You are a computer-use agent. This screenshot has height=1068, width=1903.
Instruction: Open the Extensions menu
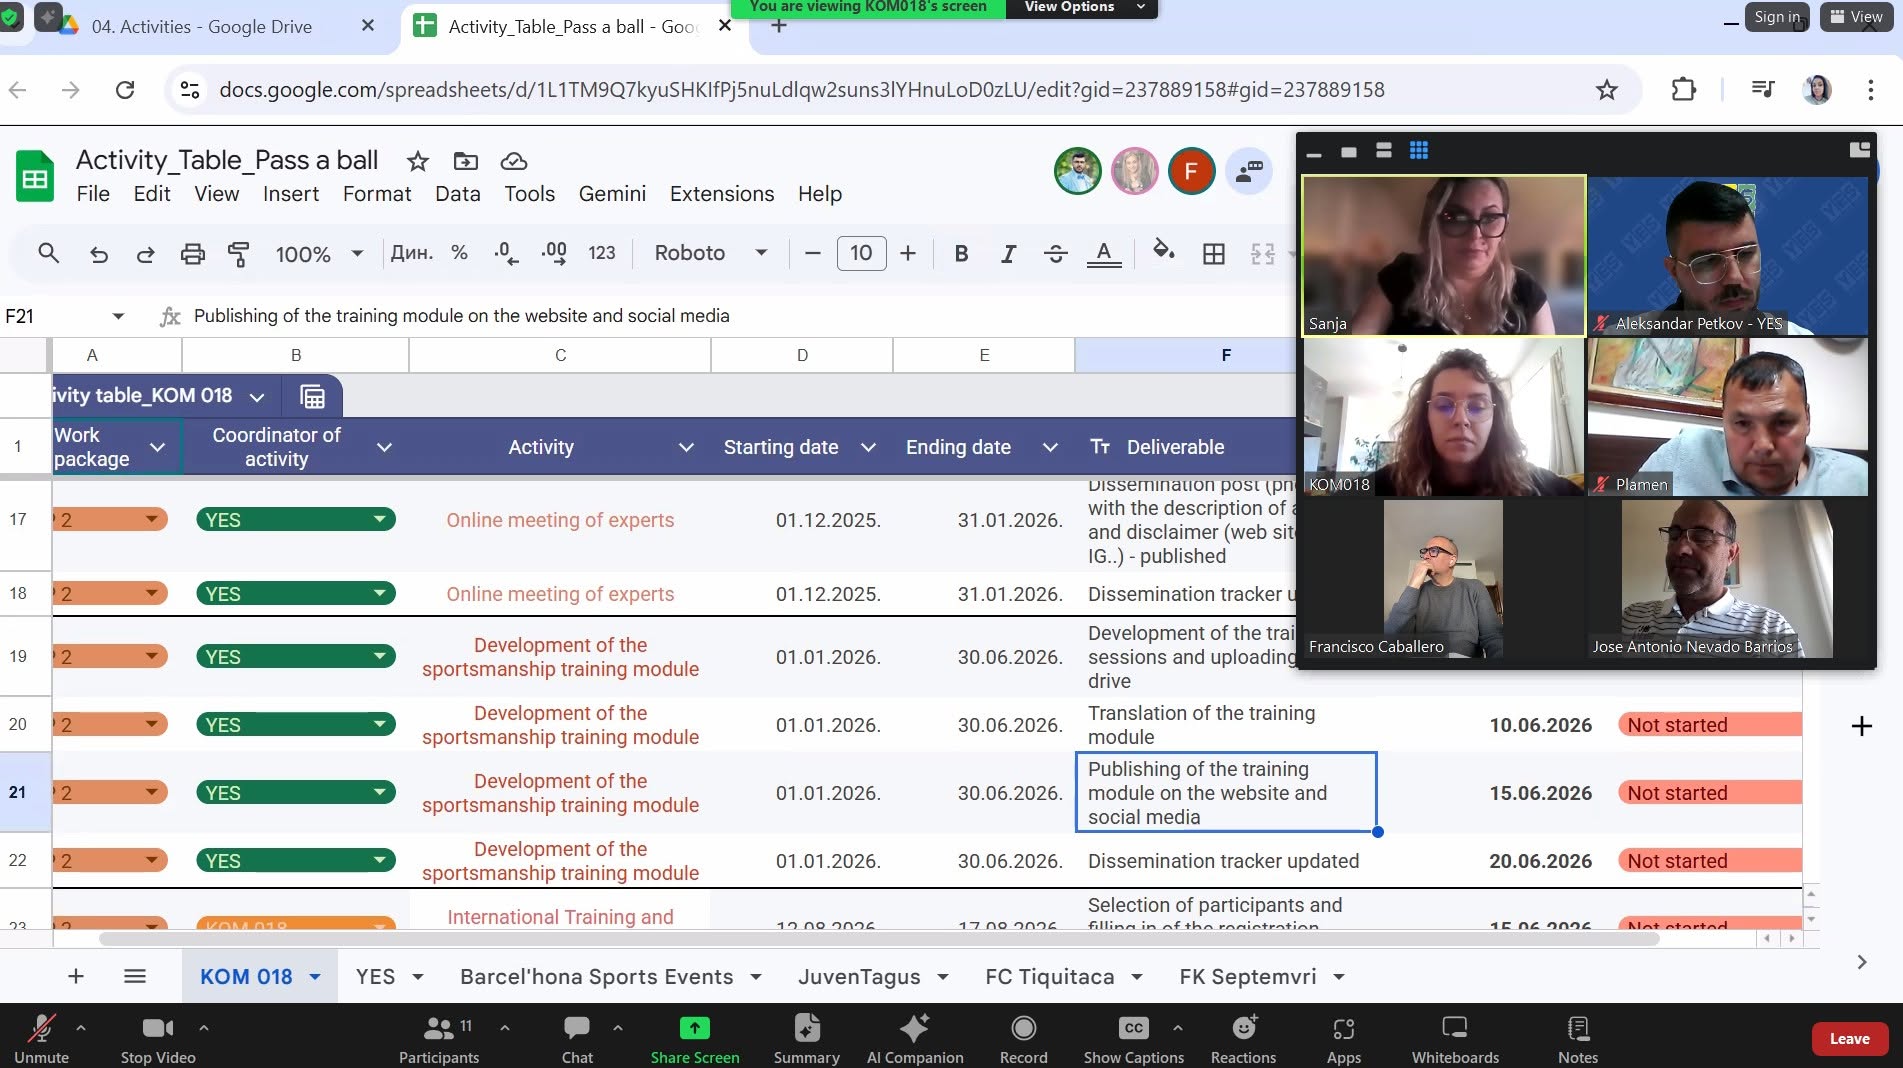point(722,194)
